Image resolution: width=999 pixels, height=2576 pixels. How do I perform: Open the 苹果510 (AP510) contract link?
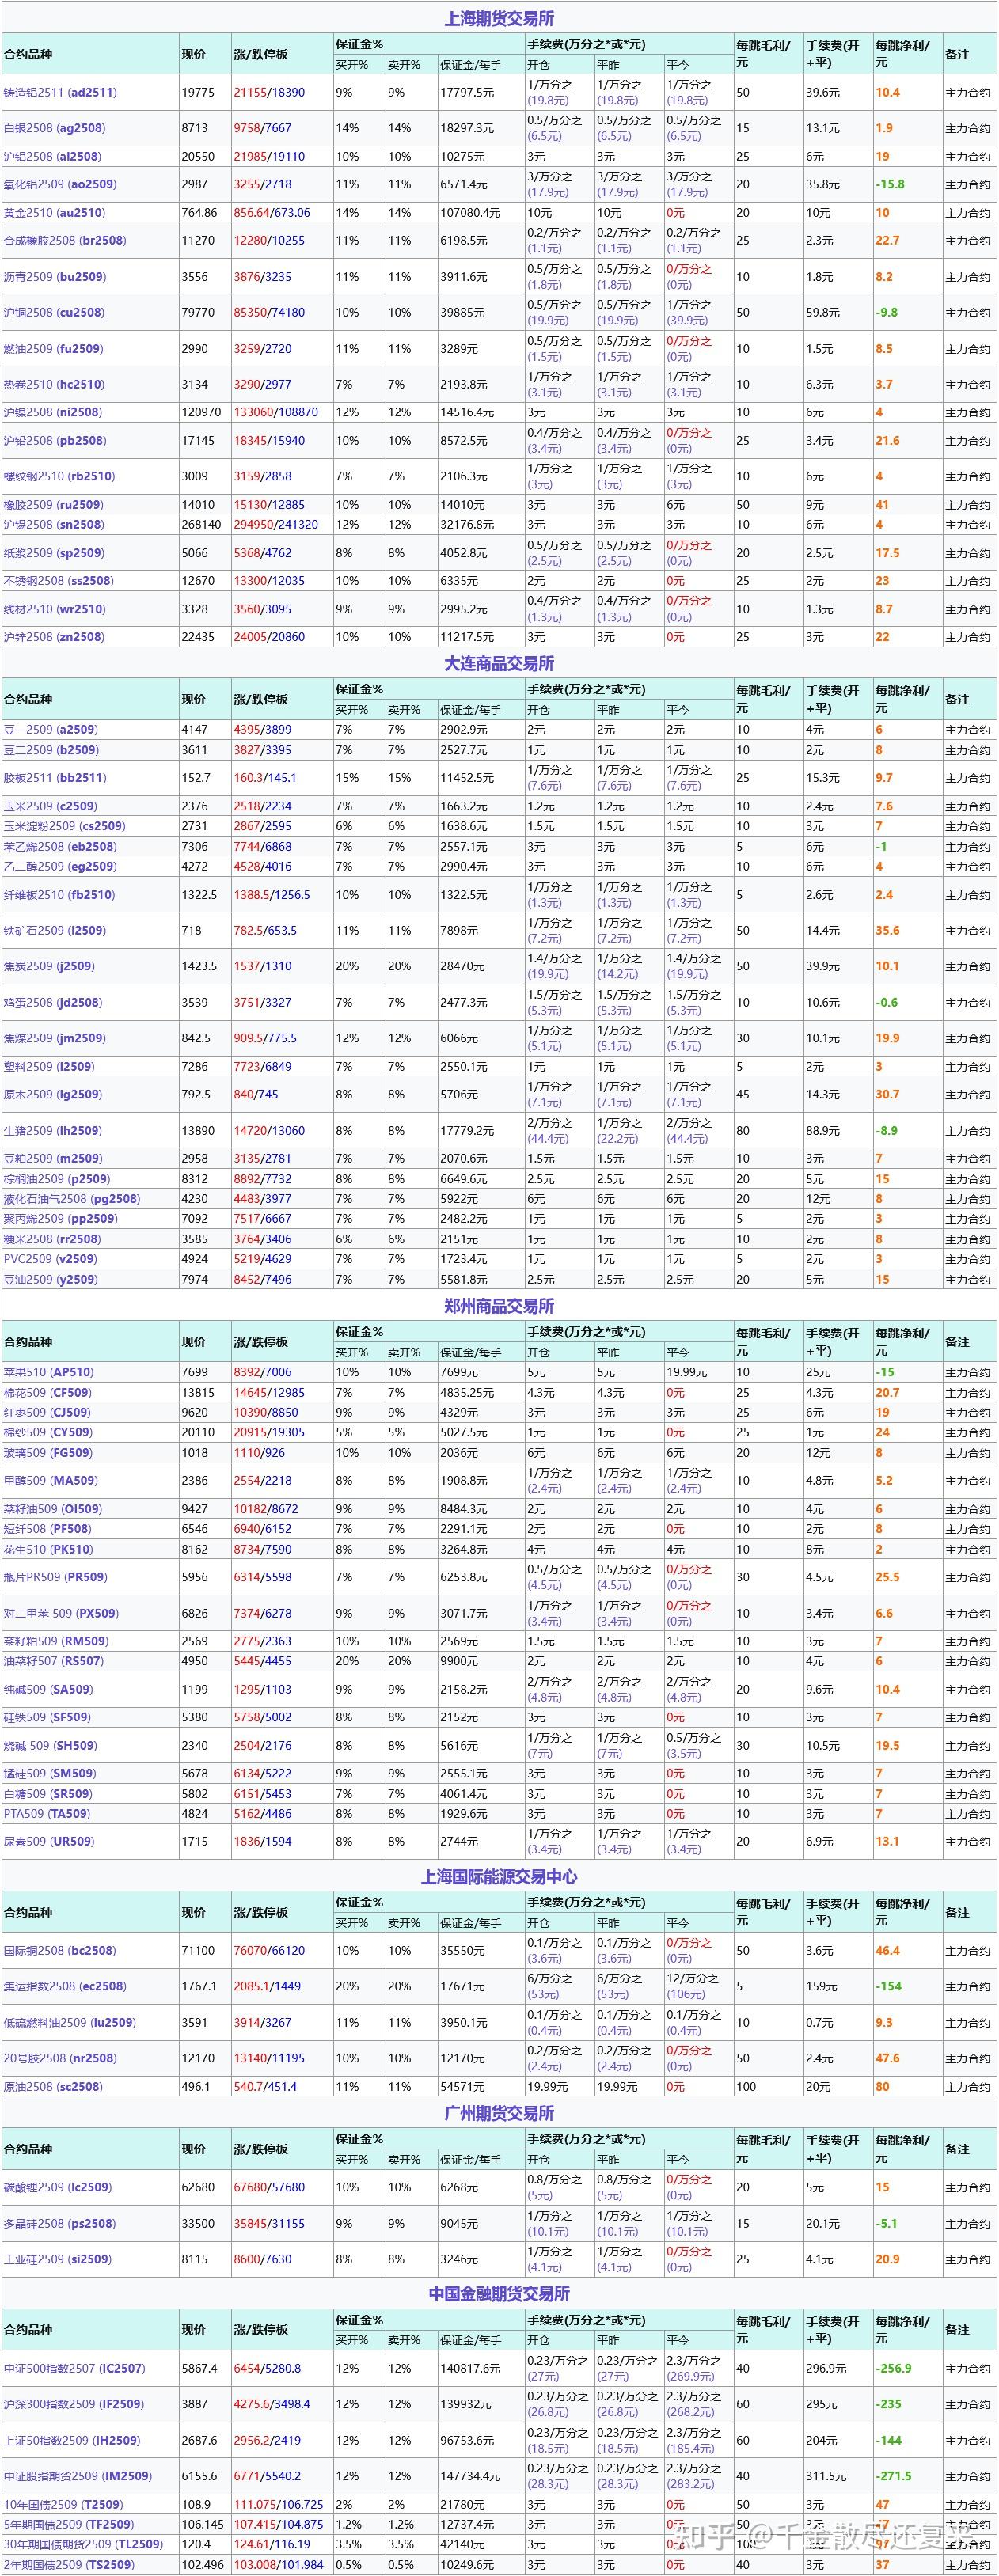coord(49,1372)
